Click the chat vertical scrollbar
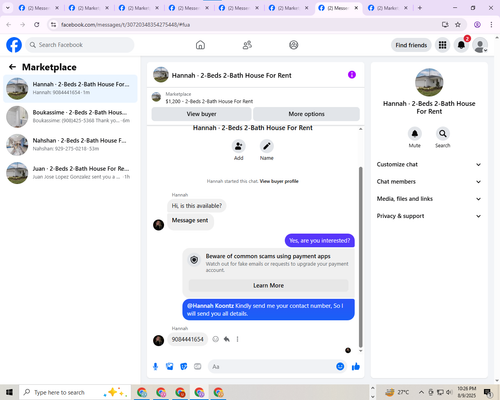500x400 pixels. pyautogui.click(x=360, y=257)
